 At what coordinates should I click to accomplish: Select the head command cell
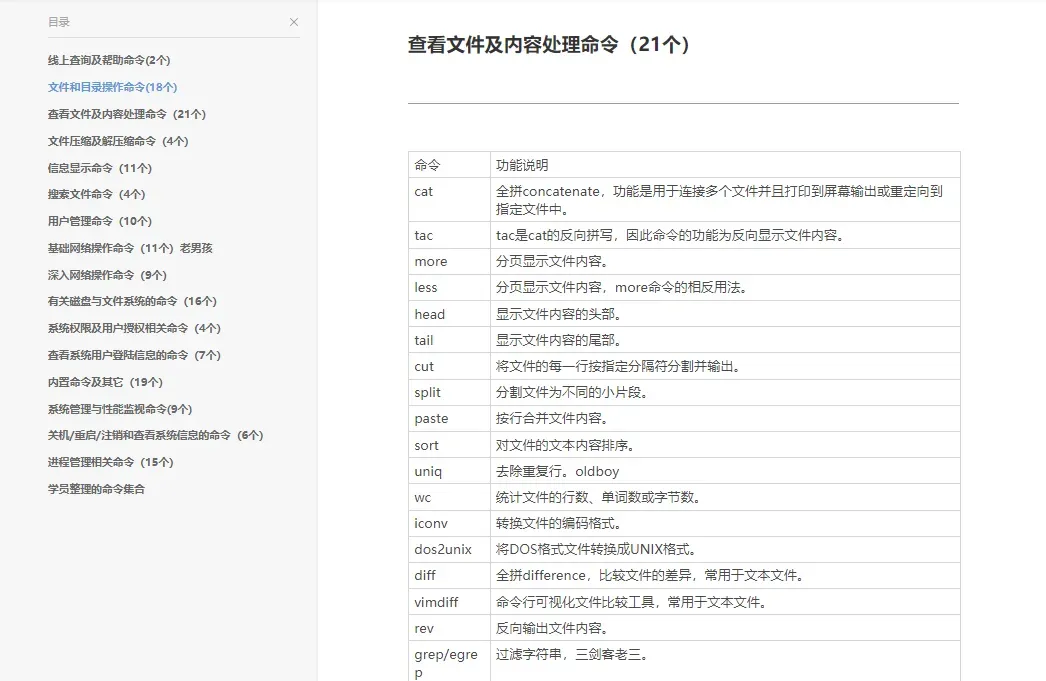(x=450, y=314)
